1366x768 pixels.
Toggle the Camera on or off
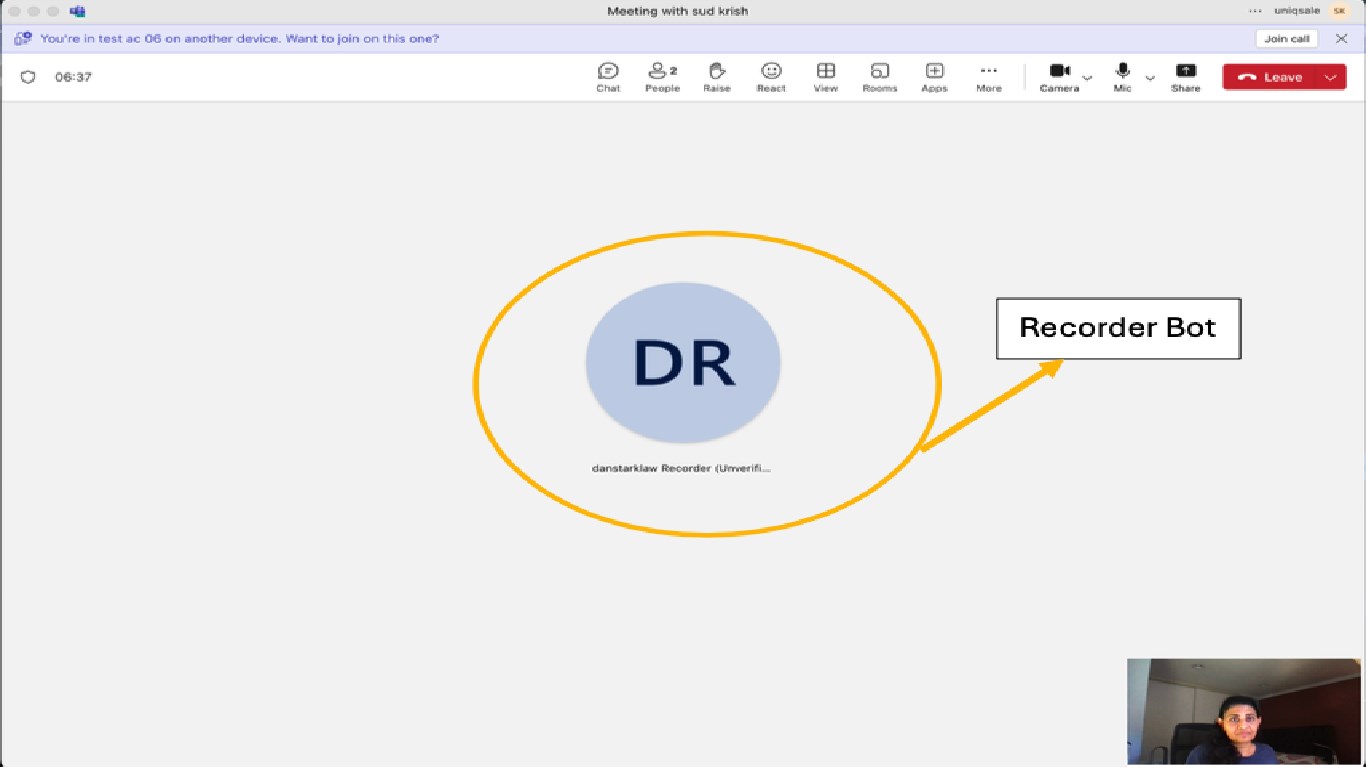point(1059,77)
